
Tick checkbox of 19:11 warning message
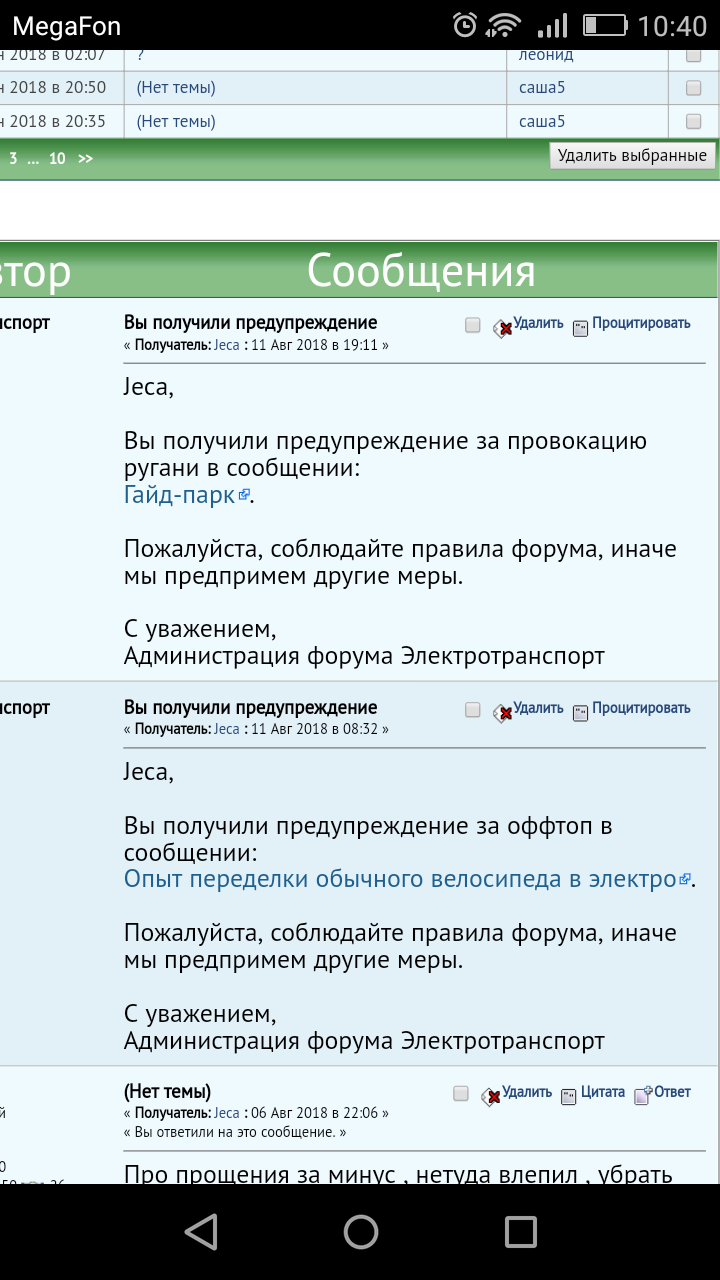(x=473, y=325)
